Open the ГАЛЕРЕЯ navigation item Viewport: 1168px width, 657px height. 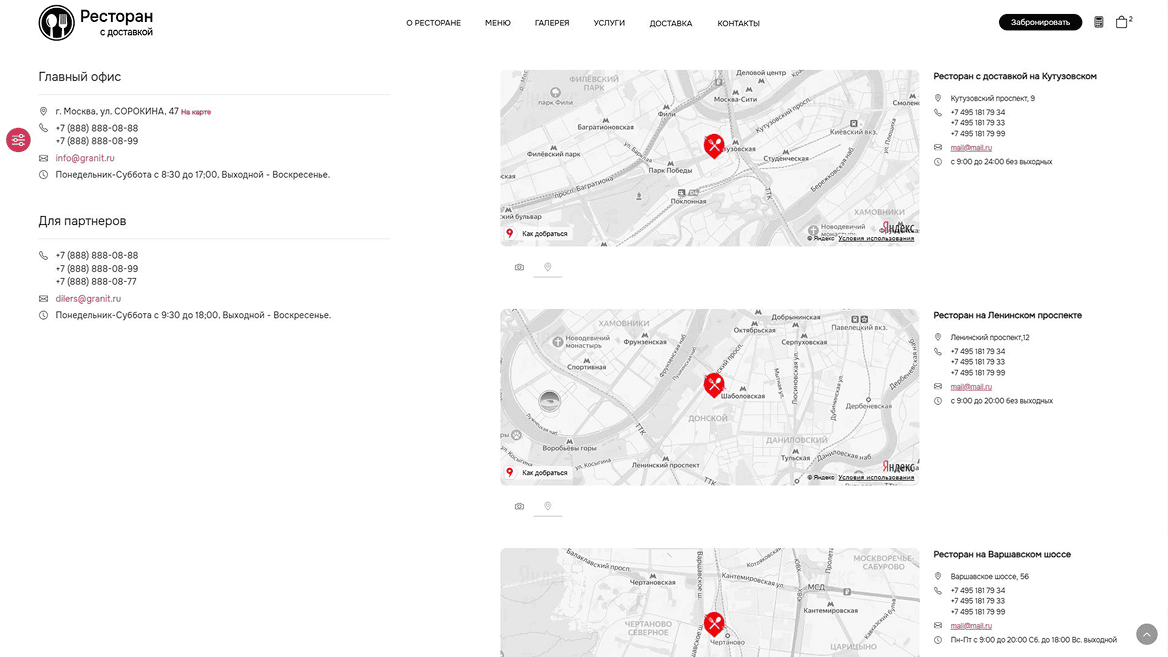(552, 23)
